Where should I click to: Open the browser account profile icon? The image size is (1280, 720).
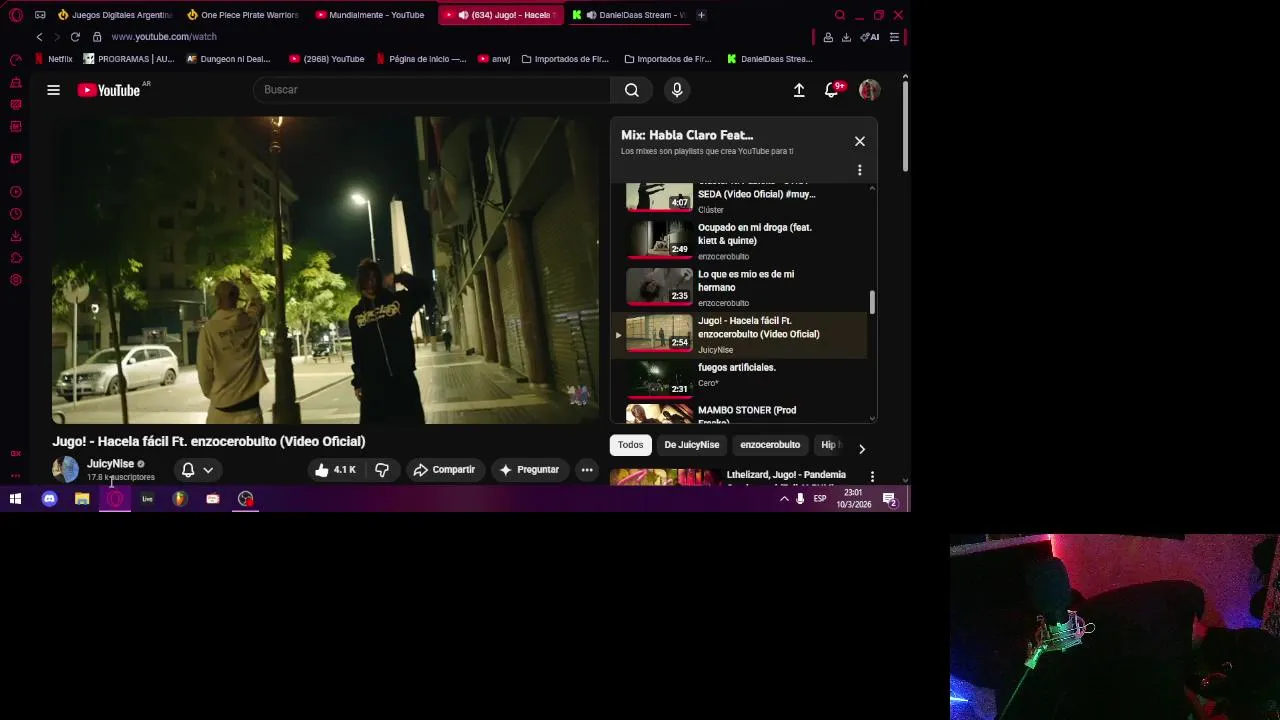click(x=828, y=37)
